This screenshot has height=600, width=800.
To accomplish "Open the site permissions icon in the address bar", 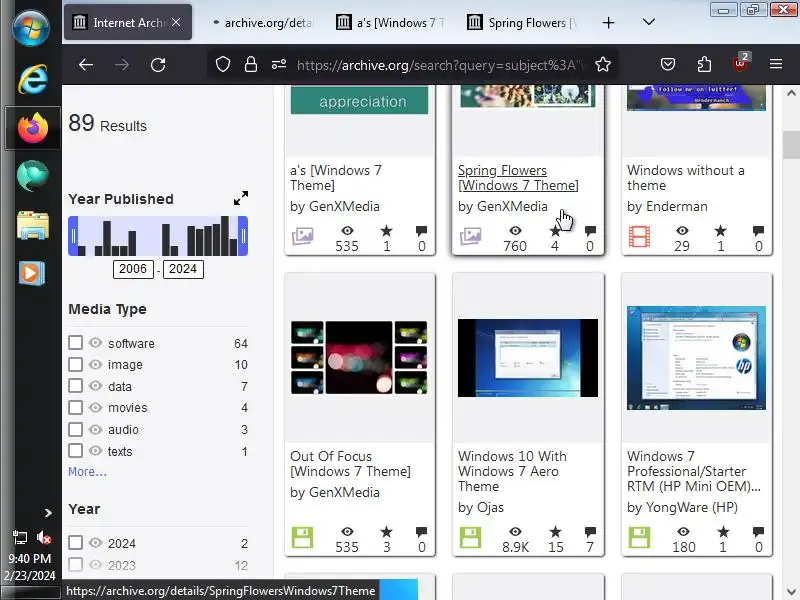I will click(x=279, y=65).
